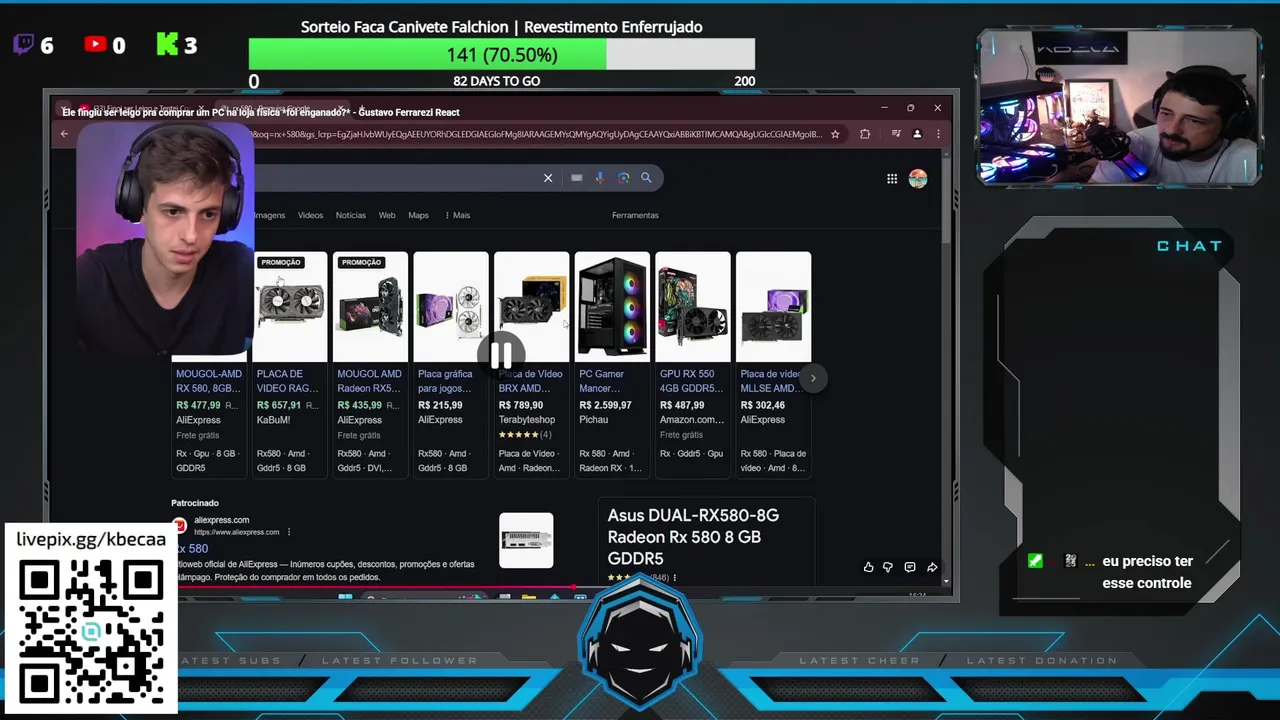
Task: Bookmark the page with the star icon
Action: [835, 134]
